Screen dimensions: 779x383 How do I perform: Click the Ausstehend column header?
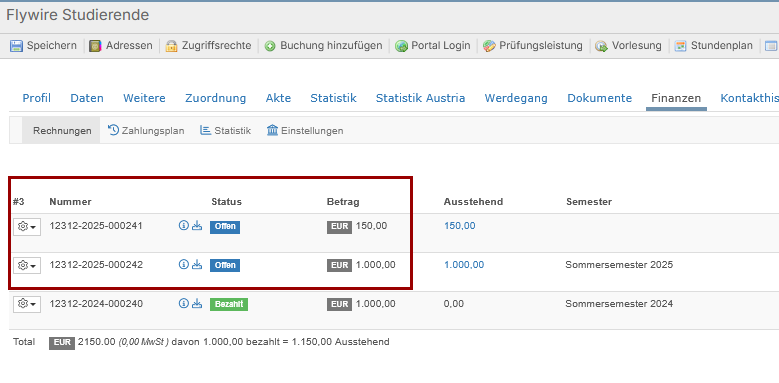[473, 202]
